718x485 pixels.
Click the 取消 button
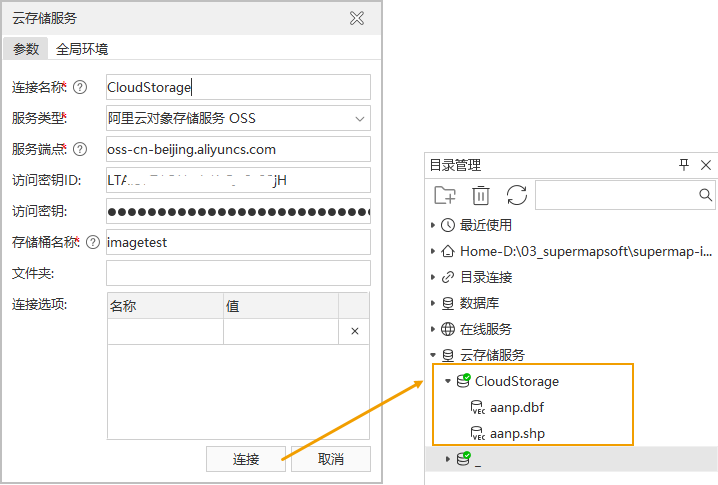click(330, 459)
